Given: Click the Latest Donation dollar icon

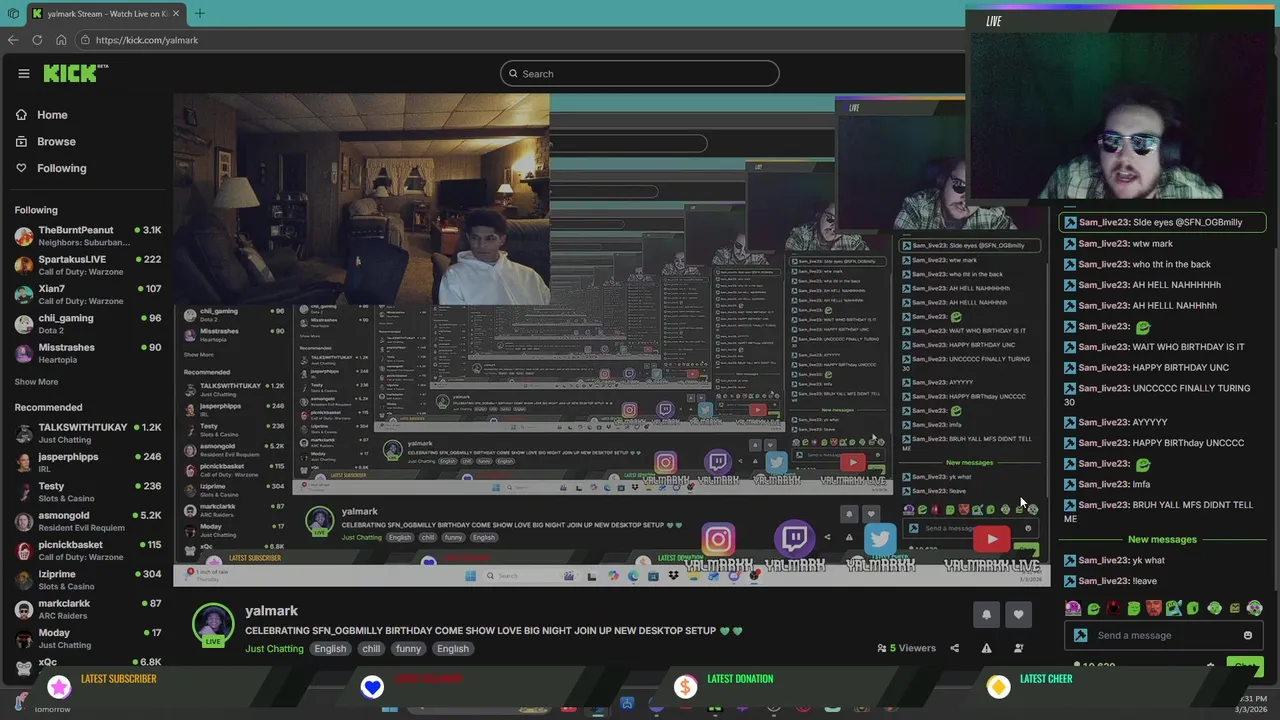Looking at the screenshot, I should (685, 686).
